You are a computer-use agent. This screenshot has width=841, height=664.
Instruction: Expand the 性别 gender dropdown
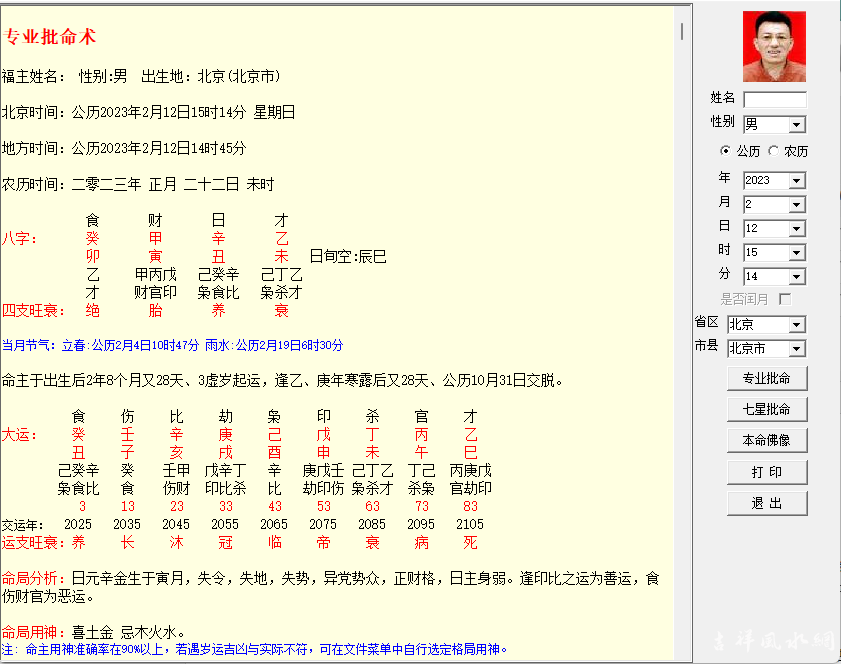coord(797,124)
